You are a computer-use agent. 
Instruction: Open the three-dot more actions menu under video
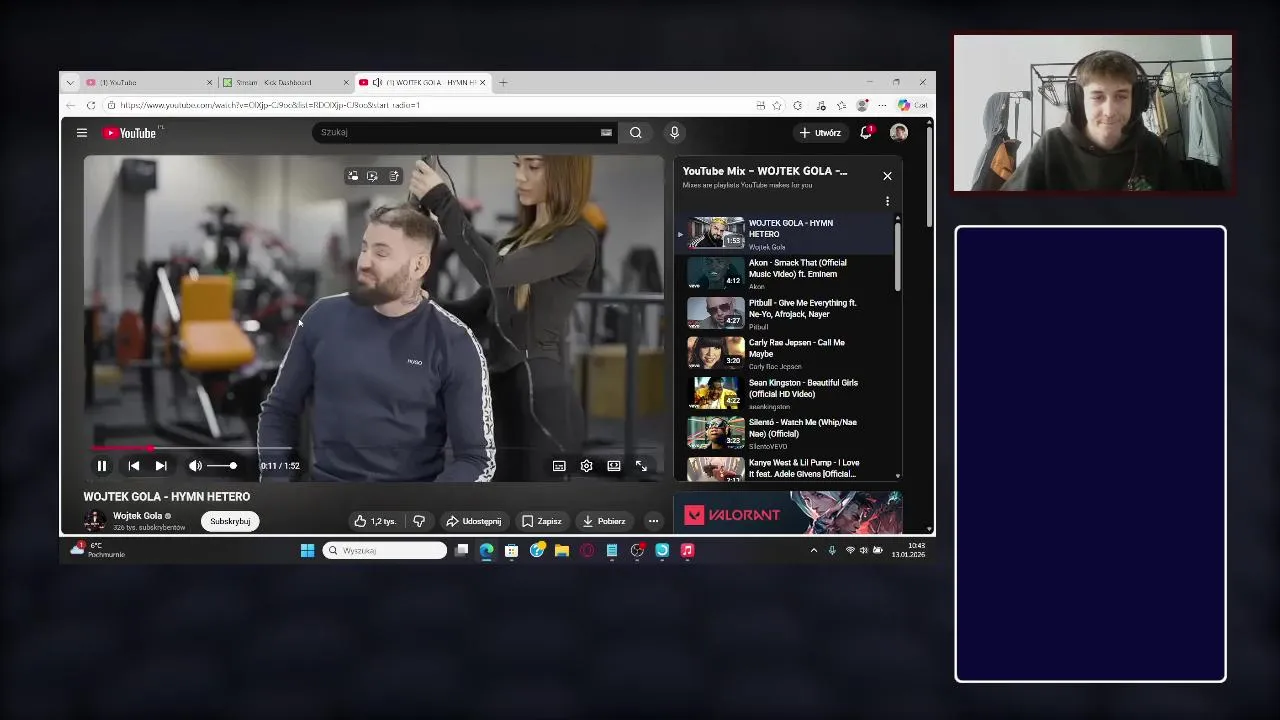(x=653, y=521)
